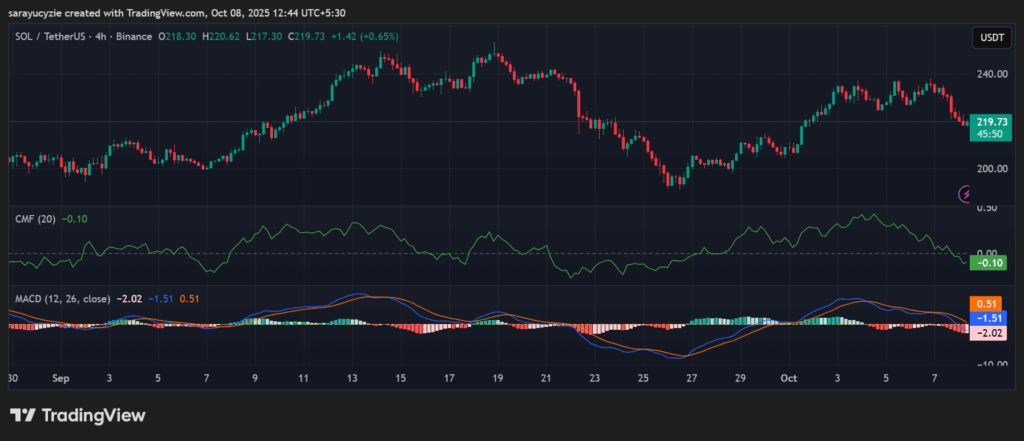Click the purple lightning flash icon
The height and width of the screenshot is (441, 1024).
click(966, 194)
